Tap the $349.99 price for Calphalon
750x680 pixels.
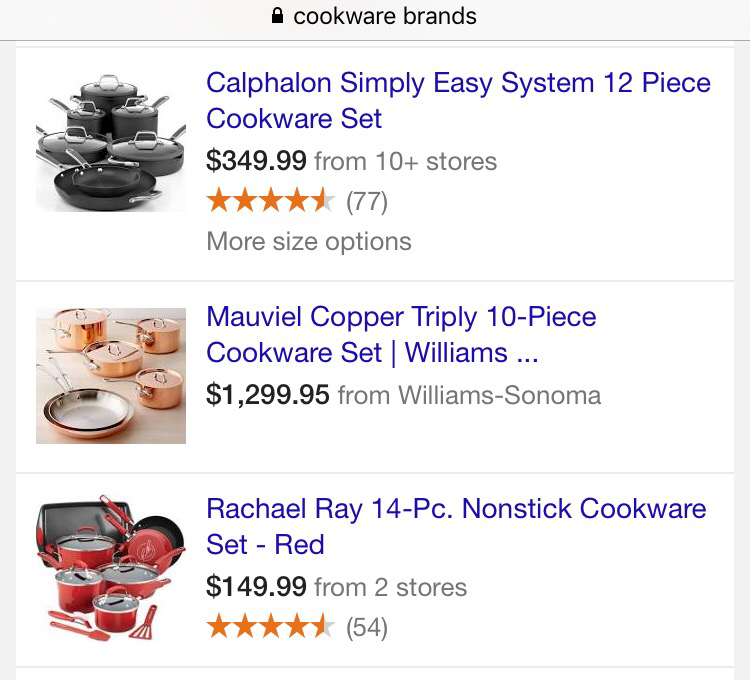[x=255, y=161]
